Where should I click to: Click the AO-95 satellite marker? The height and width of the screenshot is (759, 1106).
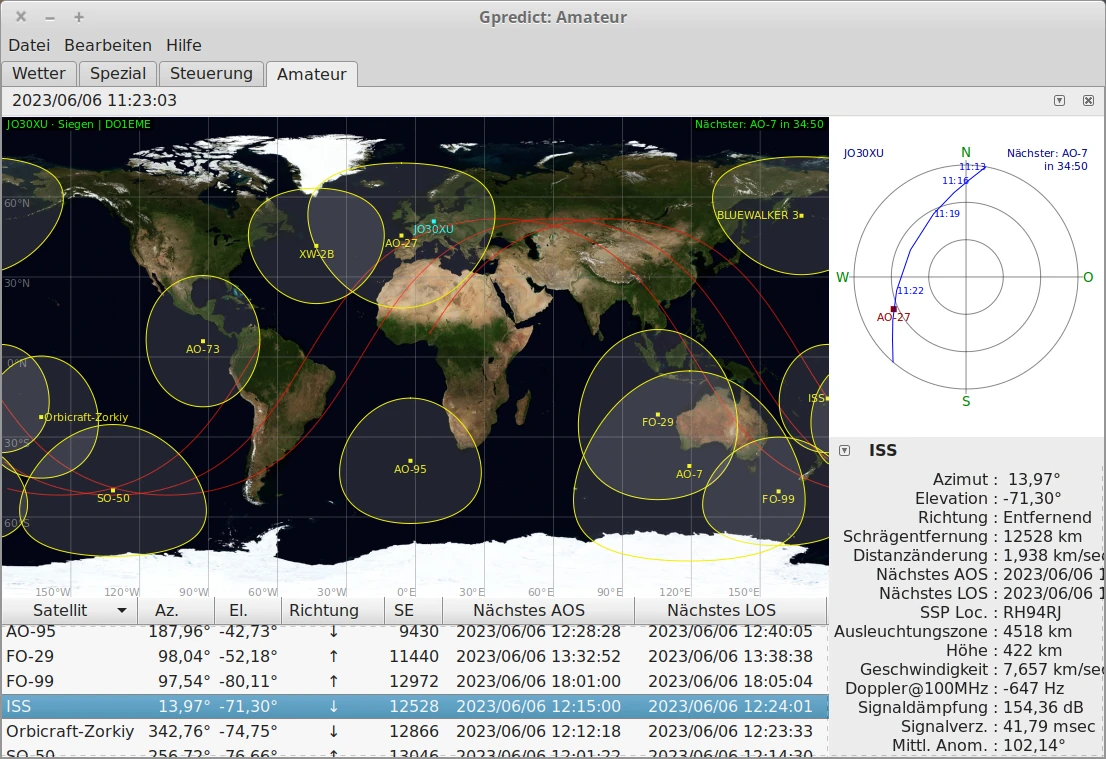(x=410, y=460)
